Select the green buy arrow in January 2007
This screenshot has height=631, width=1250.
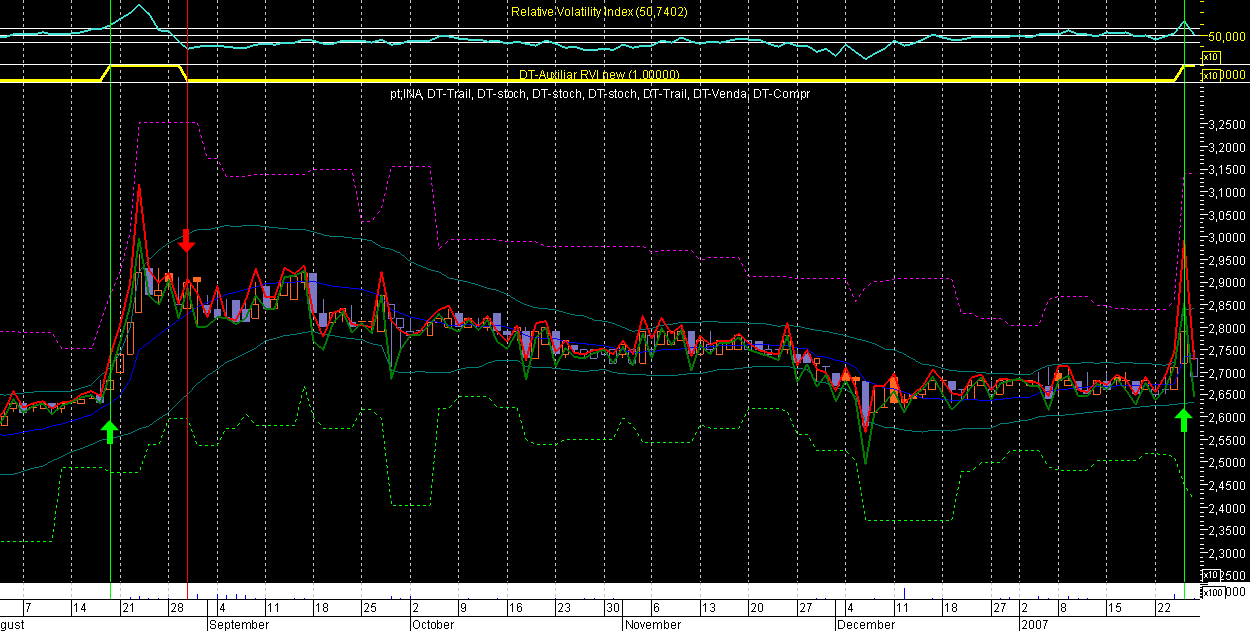click(x=1183, y=419)
